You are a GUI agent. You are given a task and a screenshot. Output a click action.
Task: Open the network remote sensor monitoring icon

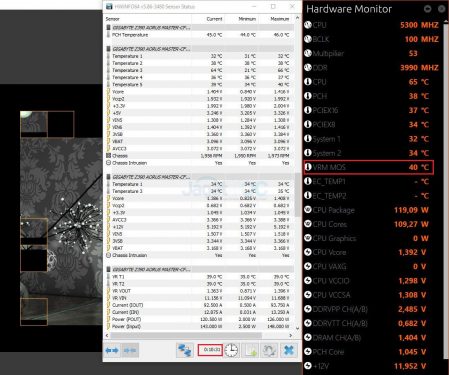pyautogui.click(x=185, y=350)
